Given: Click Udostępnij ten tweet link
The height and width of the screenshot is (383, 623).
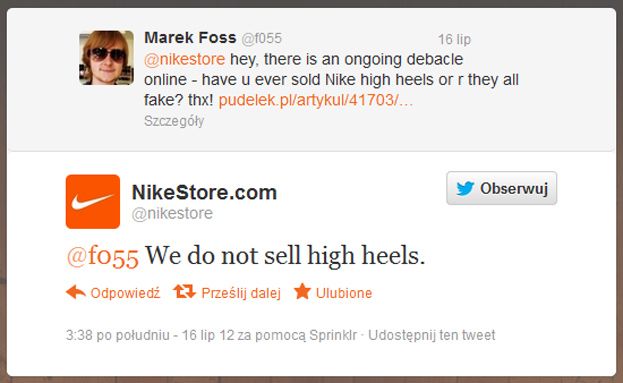Looking at the screenshot, I should (x=431, y=335).
